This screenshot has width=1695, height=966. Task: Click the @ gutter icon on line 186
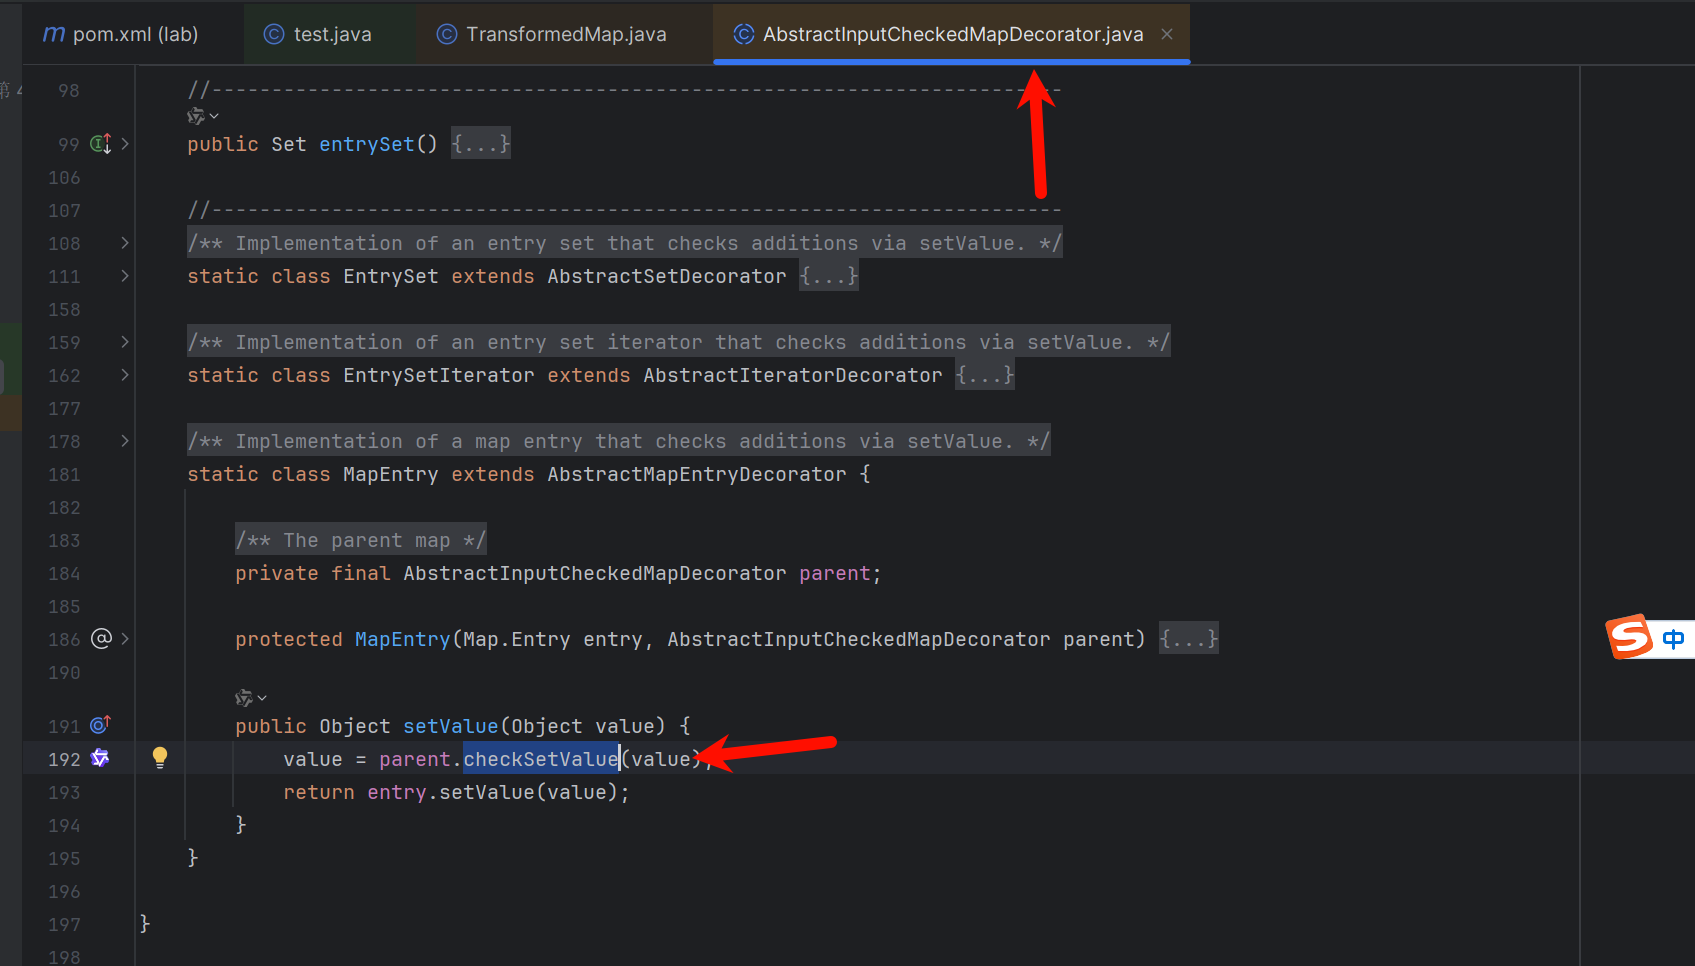101,639
